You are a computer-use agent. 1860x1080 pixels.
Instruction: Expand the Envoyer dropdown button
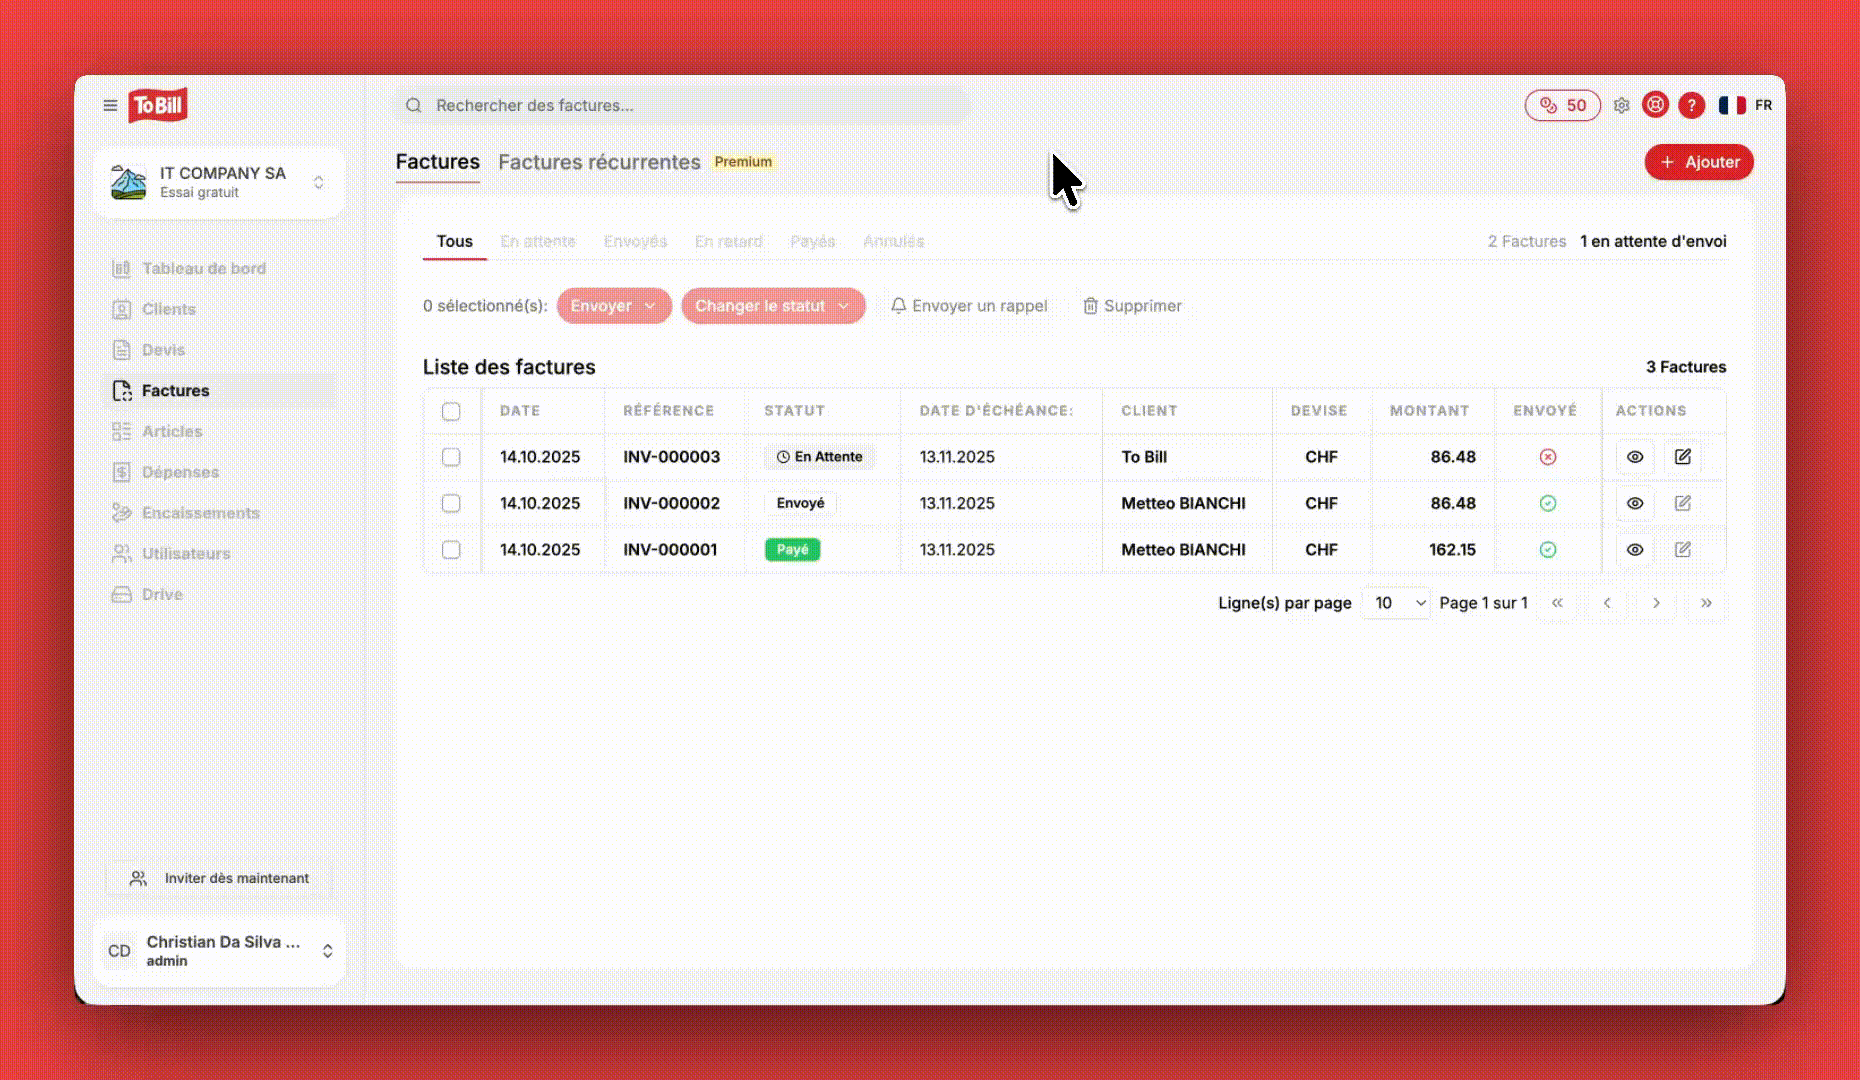(613, 306)
